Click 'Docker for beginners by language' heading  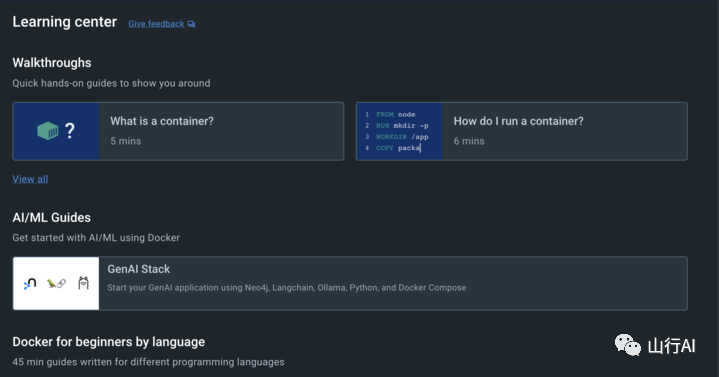109,342
